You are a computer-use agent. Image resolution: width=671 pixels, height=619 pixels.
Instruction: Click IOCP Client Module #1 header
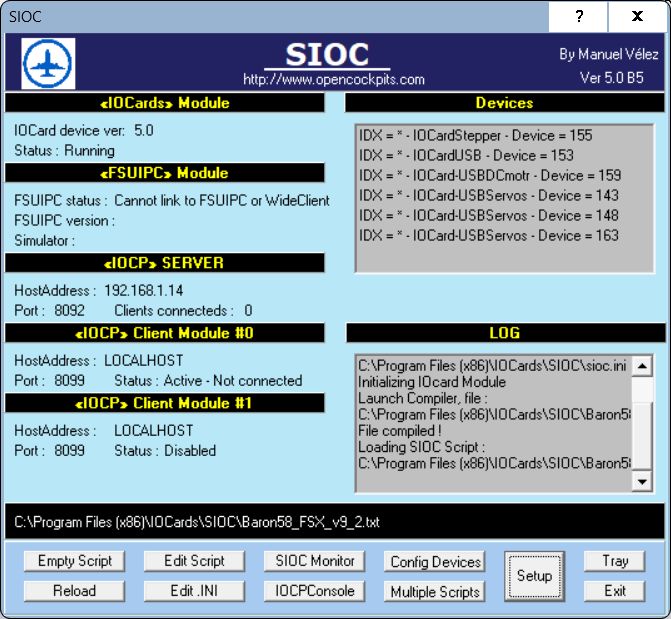[165, 403]
